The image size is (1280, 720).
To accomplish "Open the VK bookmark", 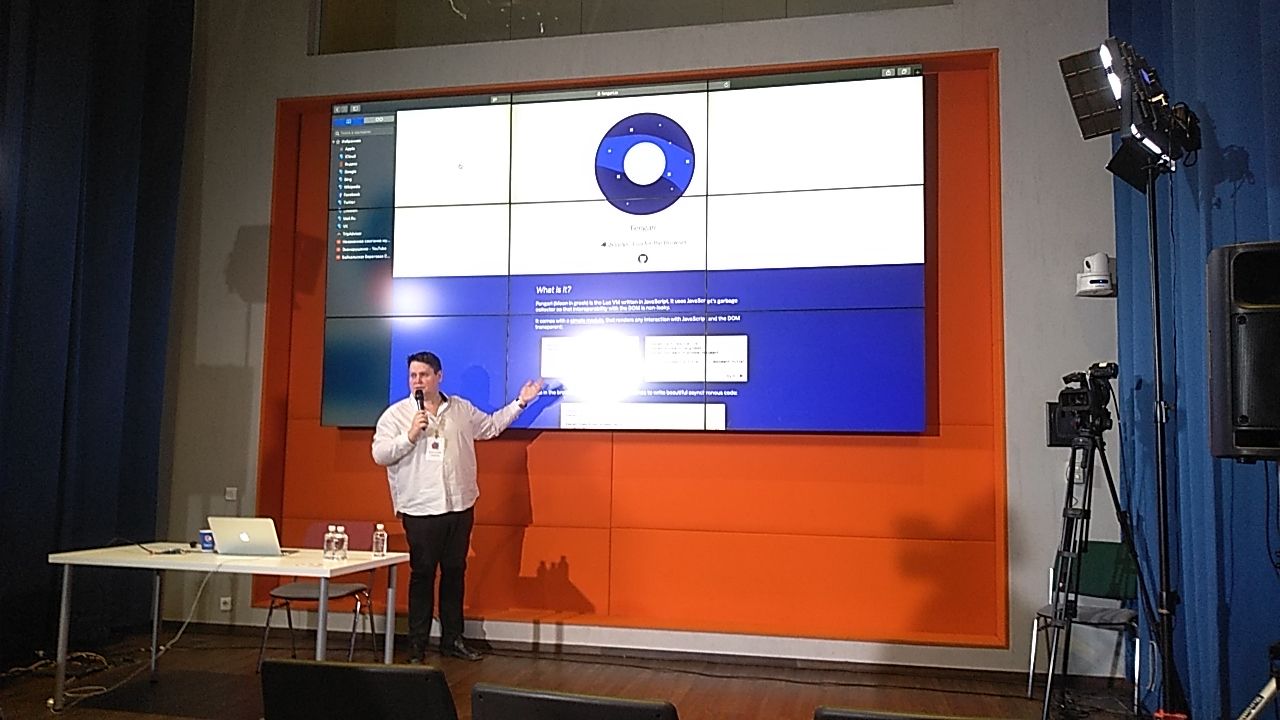I will 345,226.
